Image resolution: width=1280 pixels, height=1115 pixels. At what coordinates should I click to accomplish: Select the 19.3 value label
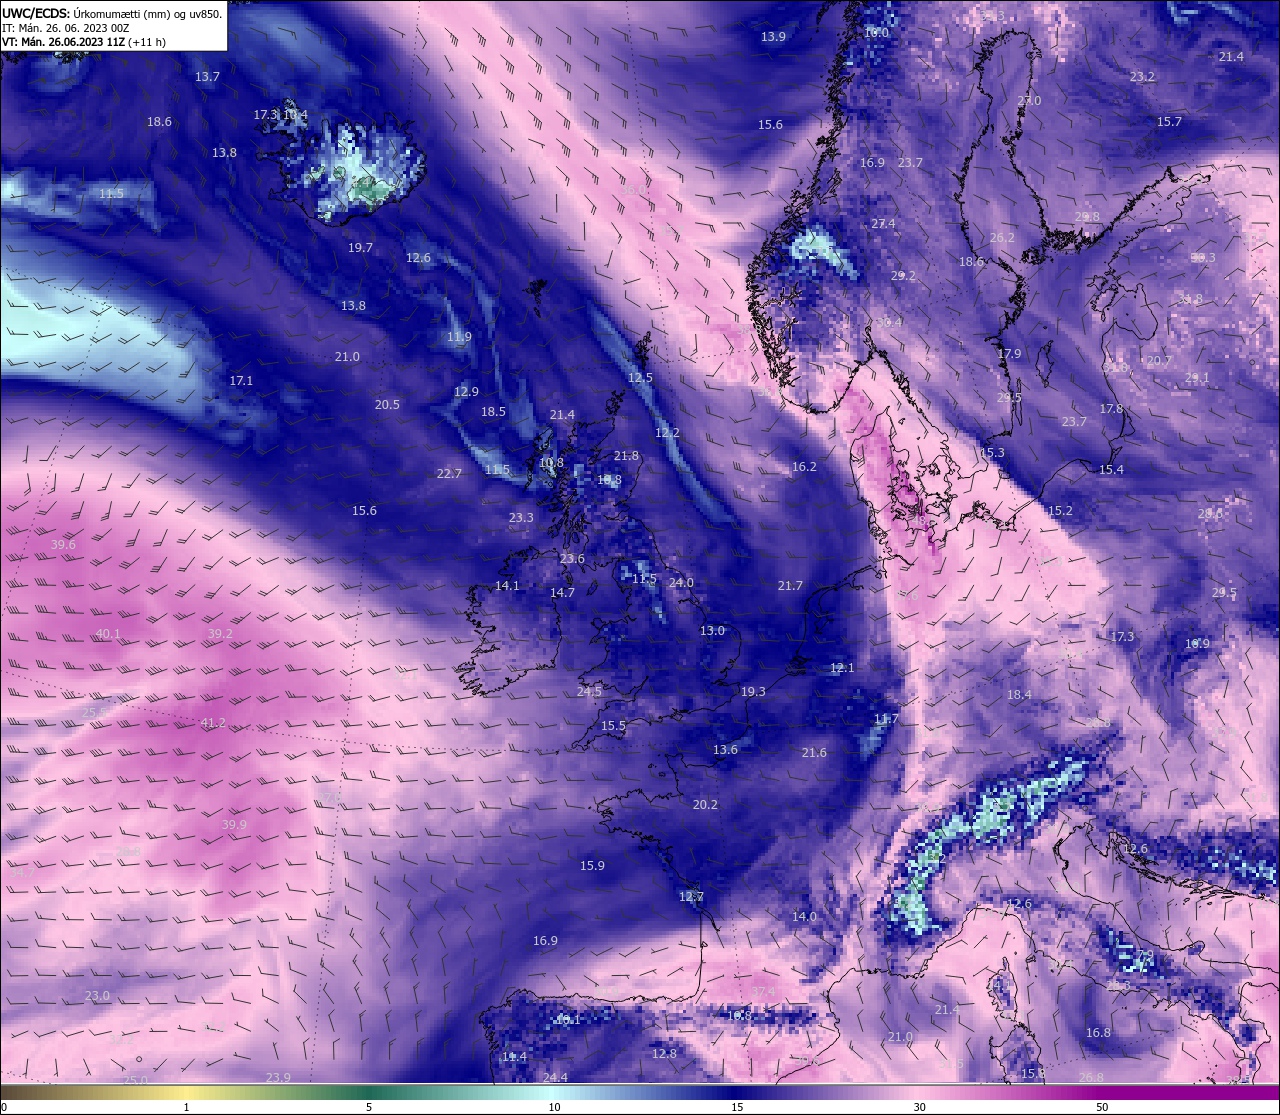click(753, 692)
